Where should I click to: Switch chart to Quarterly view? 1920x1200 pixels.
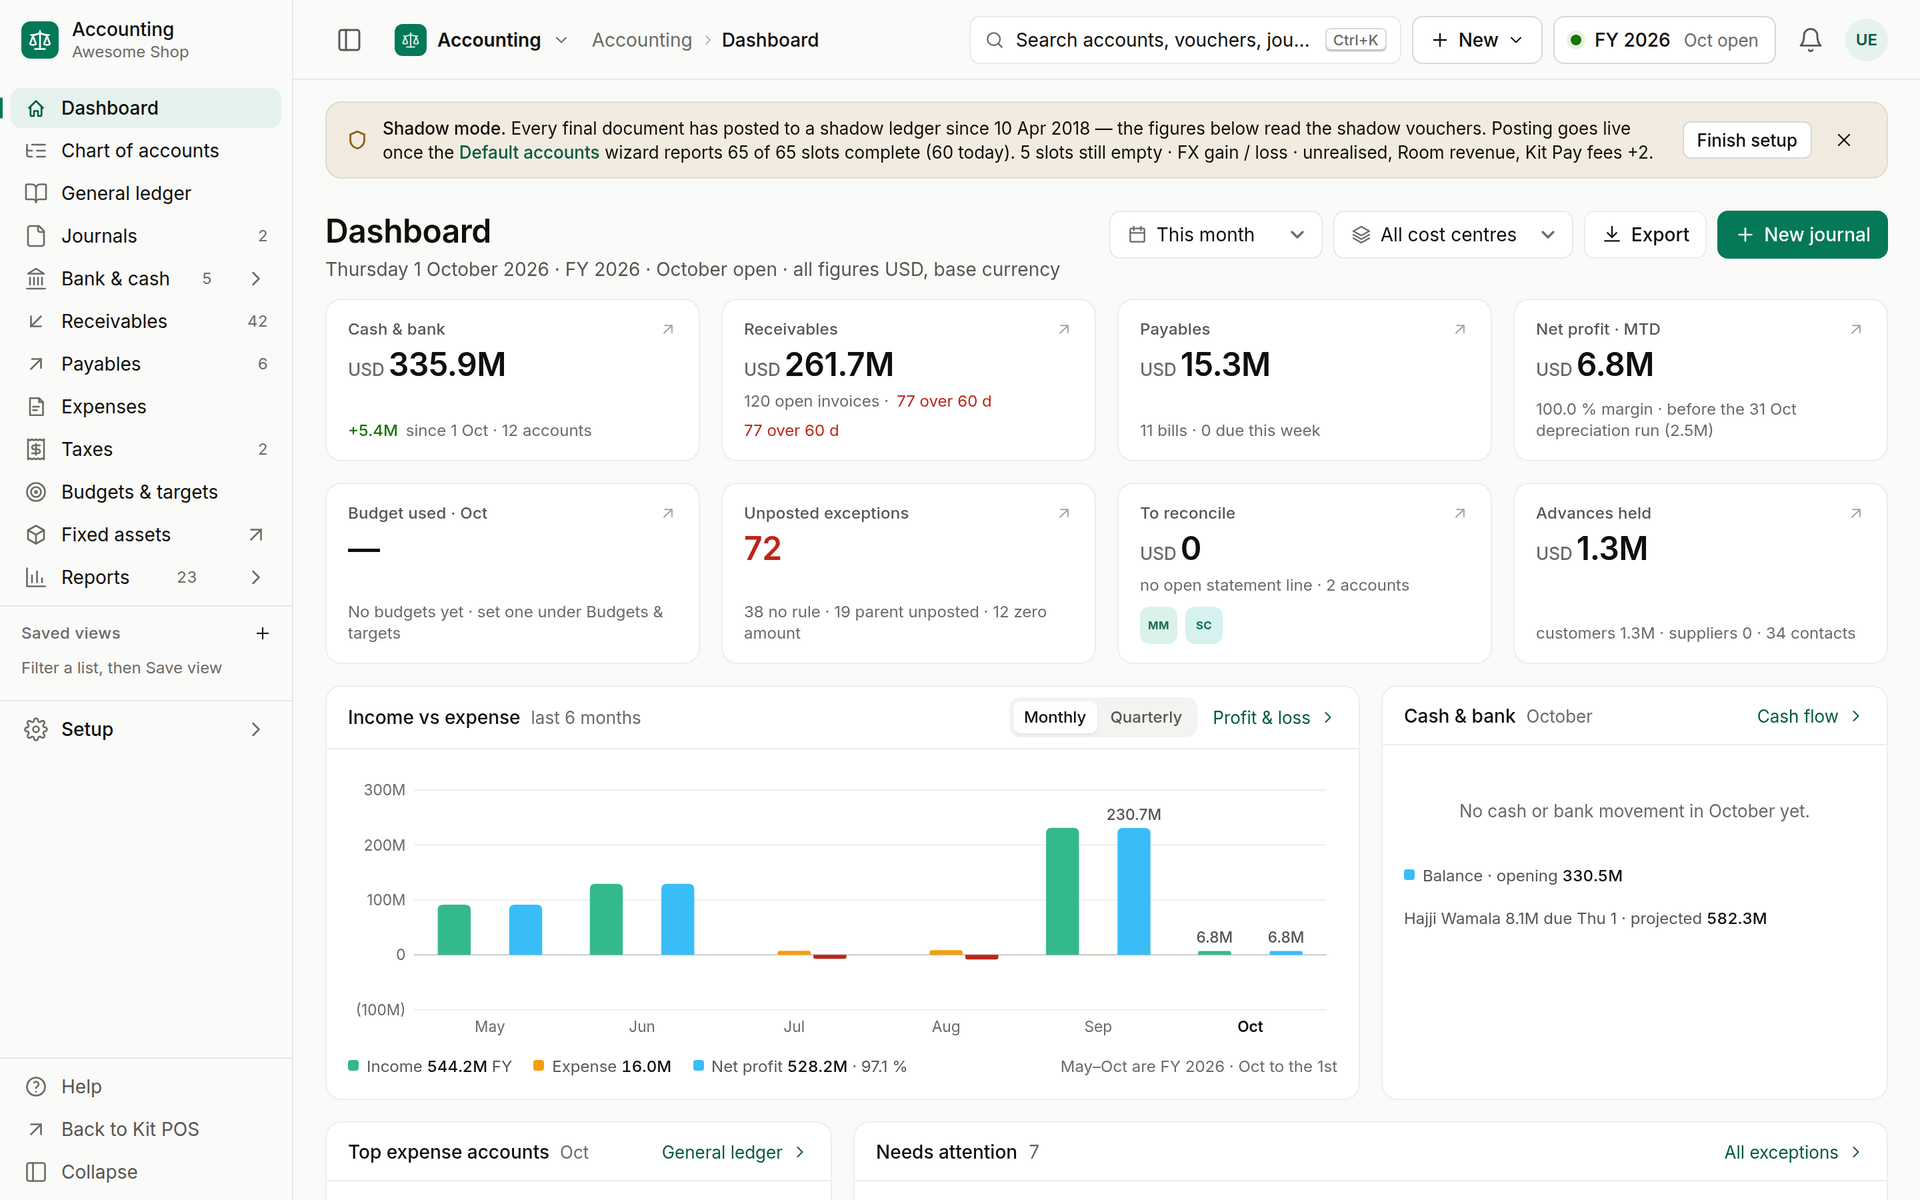click(1145, 717)
